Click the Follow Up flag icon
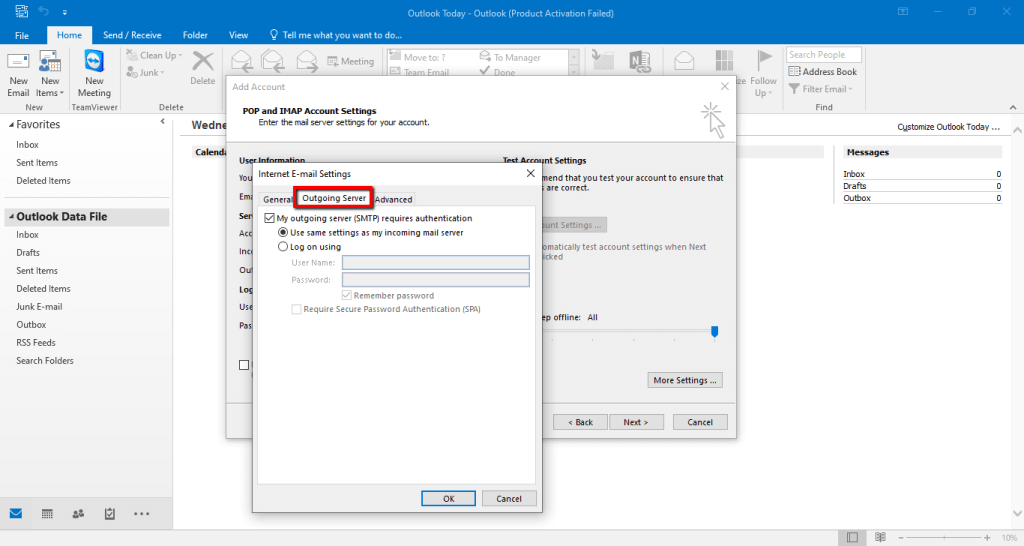The width and height of the screenshot is (1024, 546). tap(763, 61)
